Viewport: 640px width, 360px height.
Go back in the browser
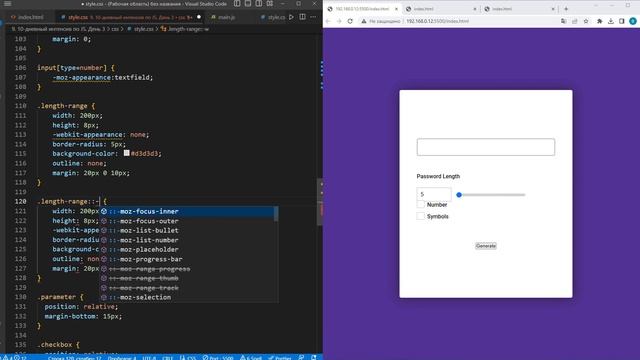(328, 21)
